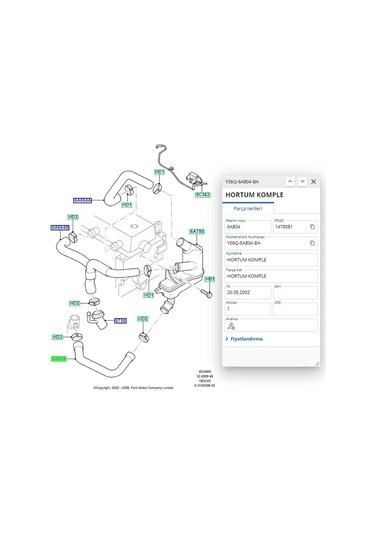Select the HD1 callout beside the wiring harness
This screenshot has height=535, width=375.
159,172
